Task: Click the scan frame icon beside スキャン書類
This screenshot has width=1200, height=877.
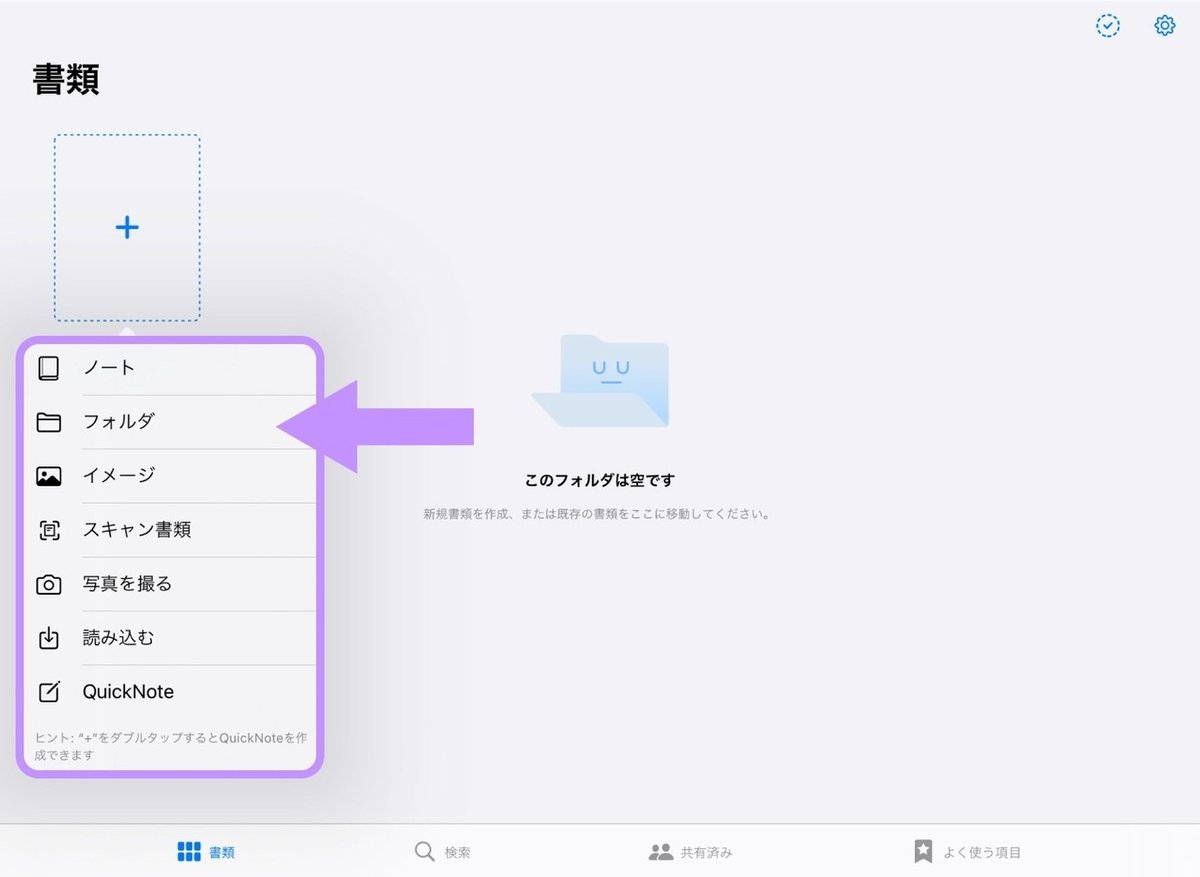Action: click(48, 529)
